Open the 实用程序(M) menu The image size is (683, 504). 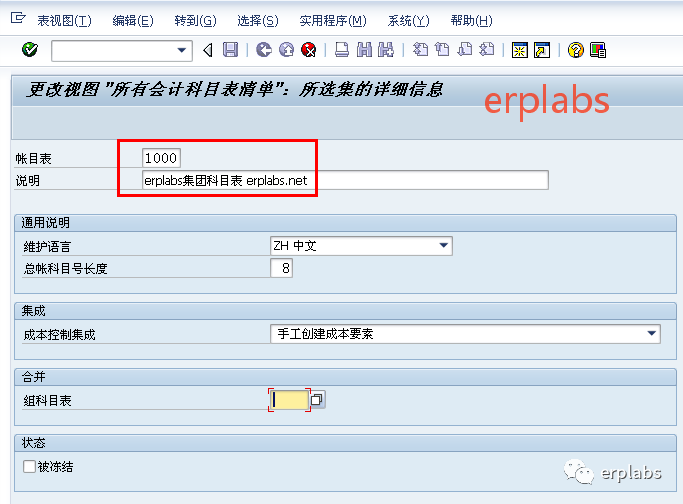point(333,20)
